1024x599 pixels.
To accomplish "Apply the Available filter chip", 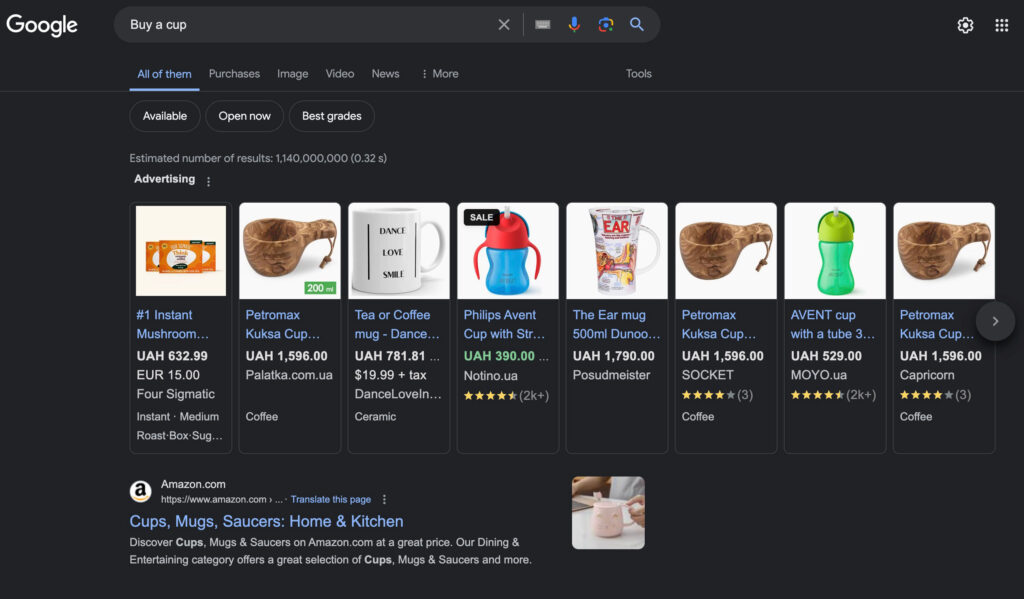I will pyautogui.click(x=165, y=116).
